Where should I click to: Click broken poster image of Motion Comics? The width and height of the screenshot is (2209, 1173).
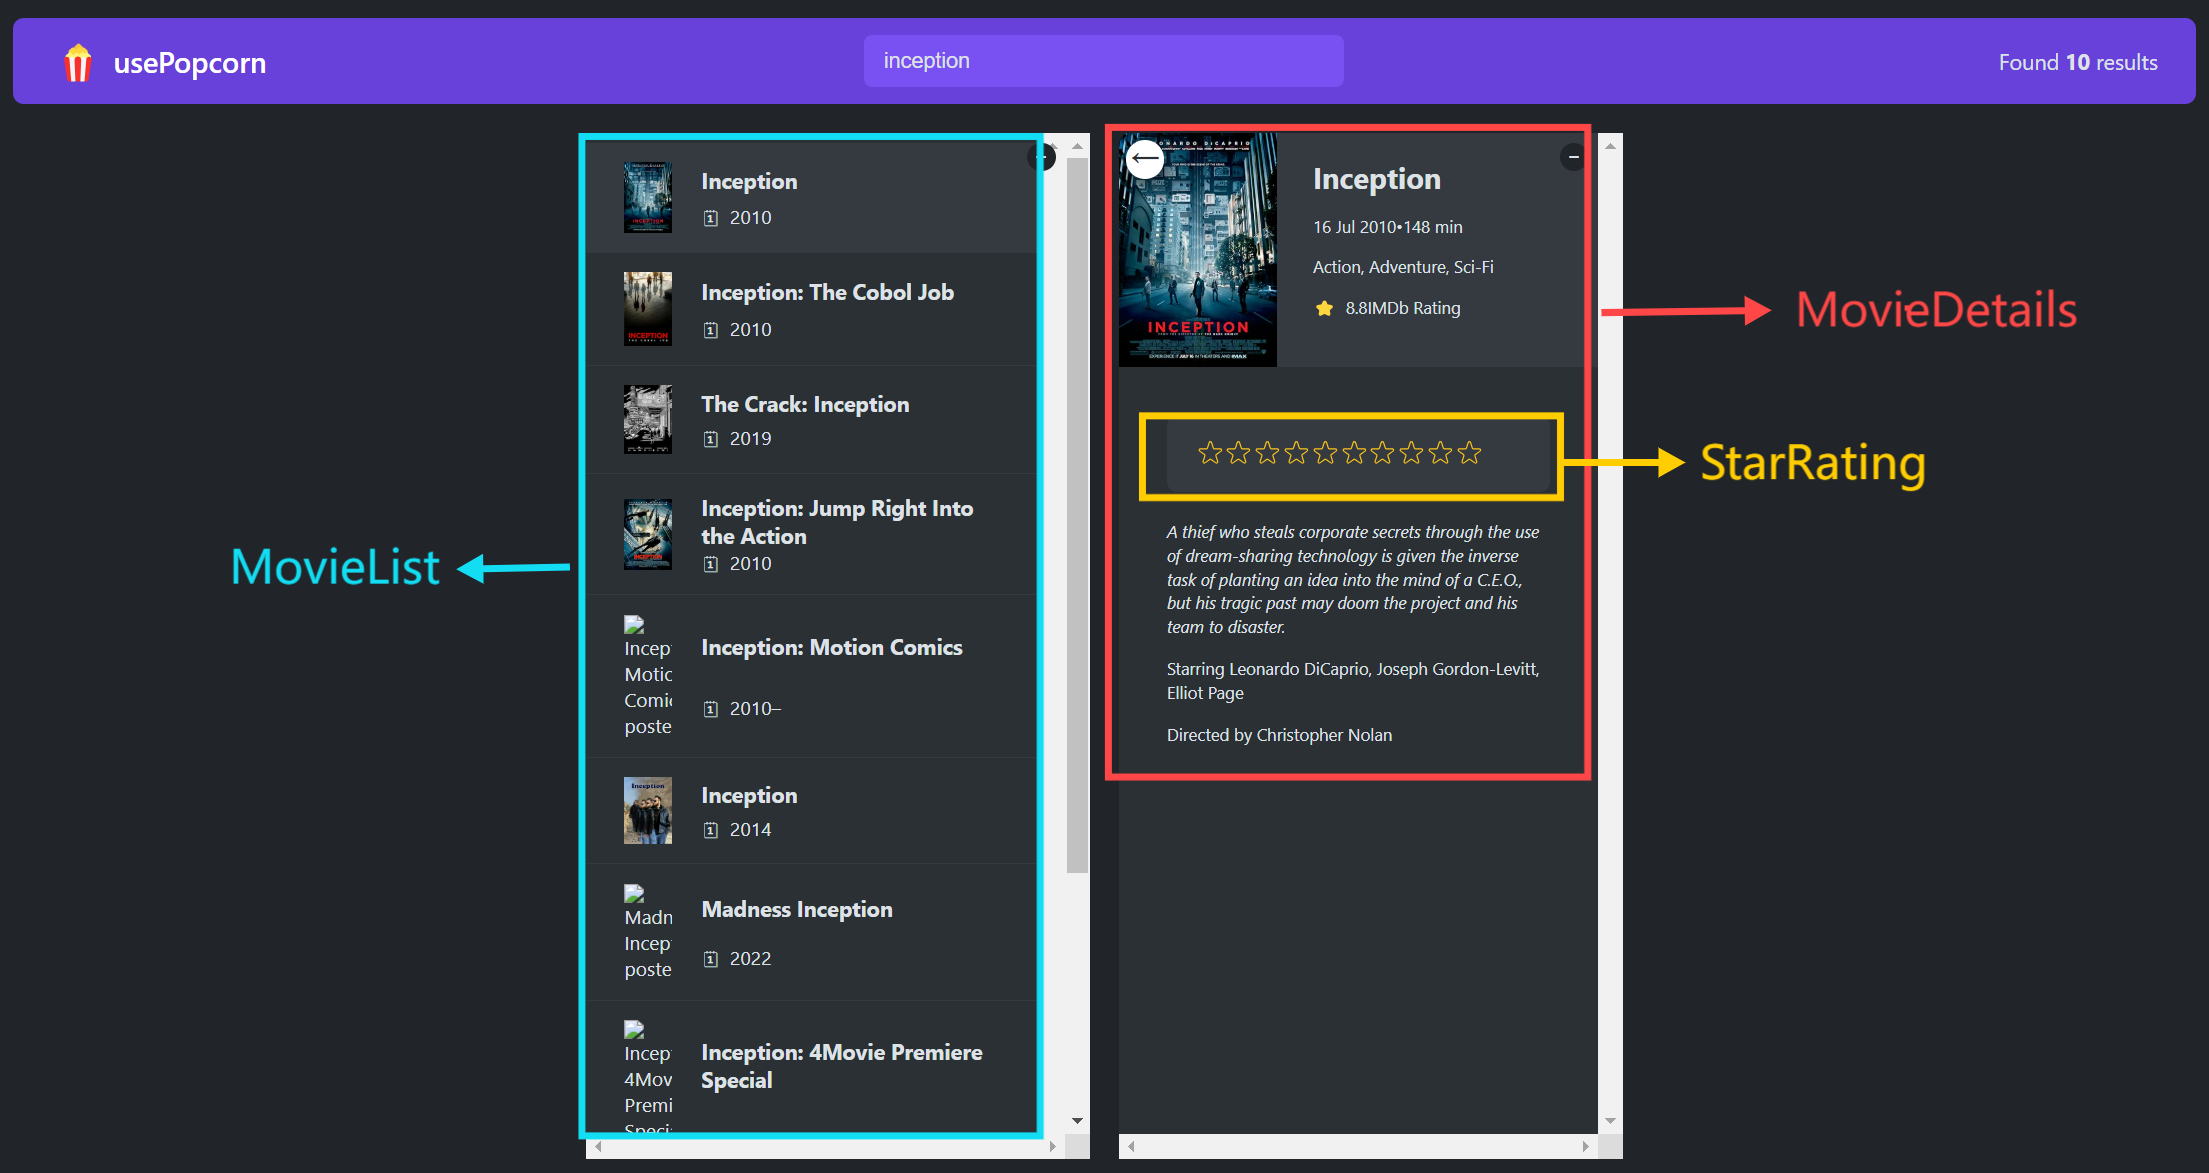tap(648, 676)
